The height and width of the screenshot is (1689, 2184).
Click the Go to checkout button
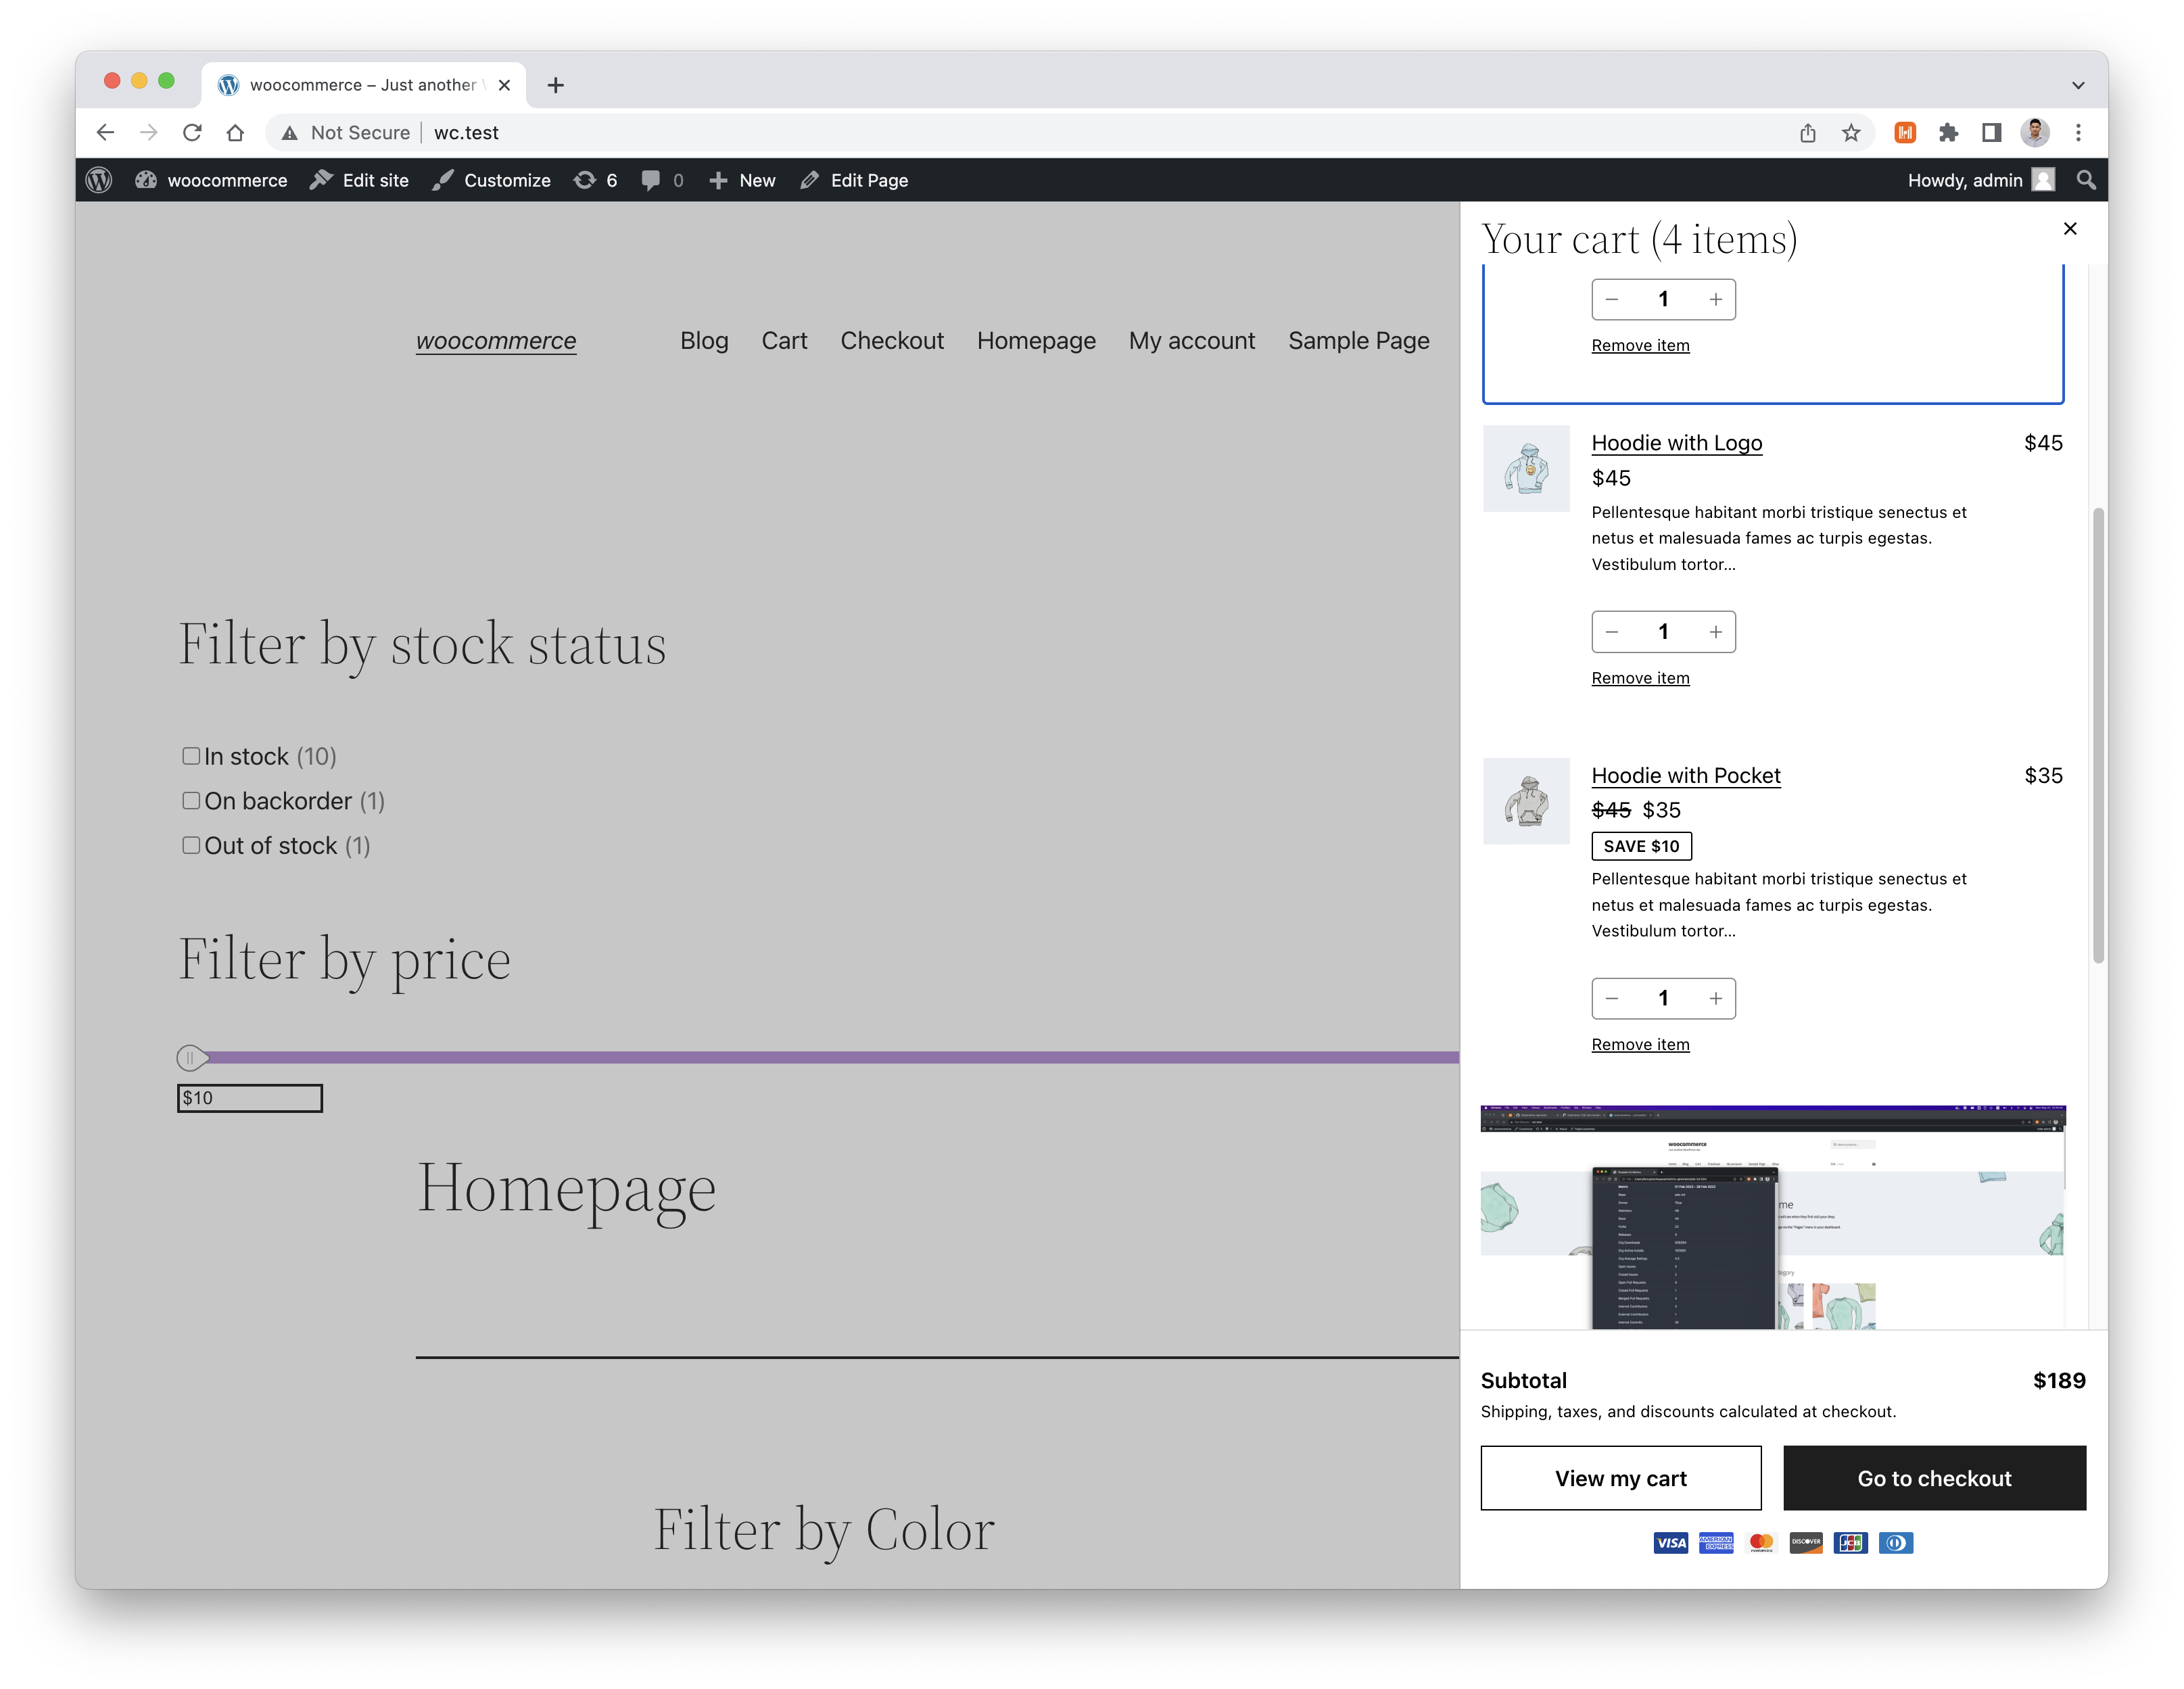[x=1935, y=1478]
